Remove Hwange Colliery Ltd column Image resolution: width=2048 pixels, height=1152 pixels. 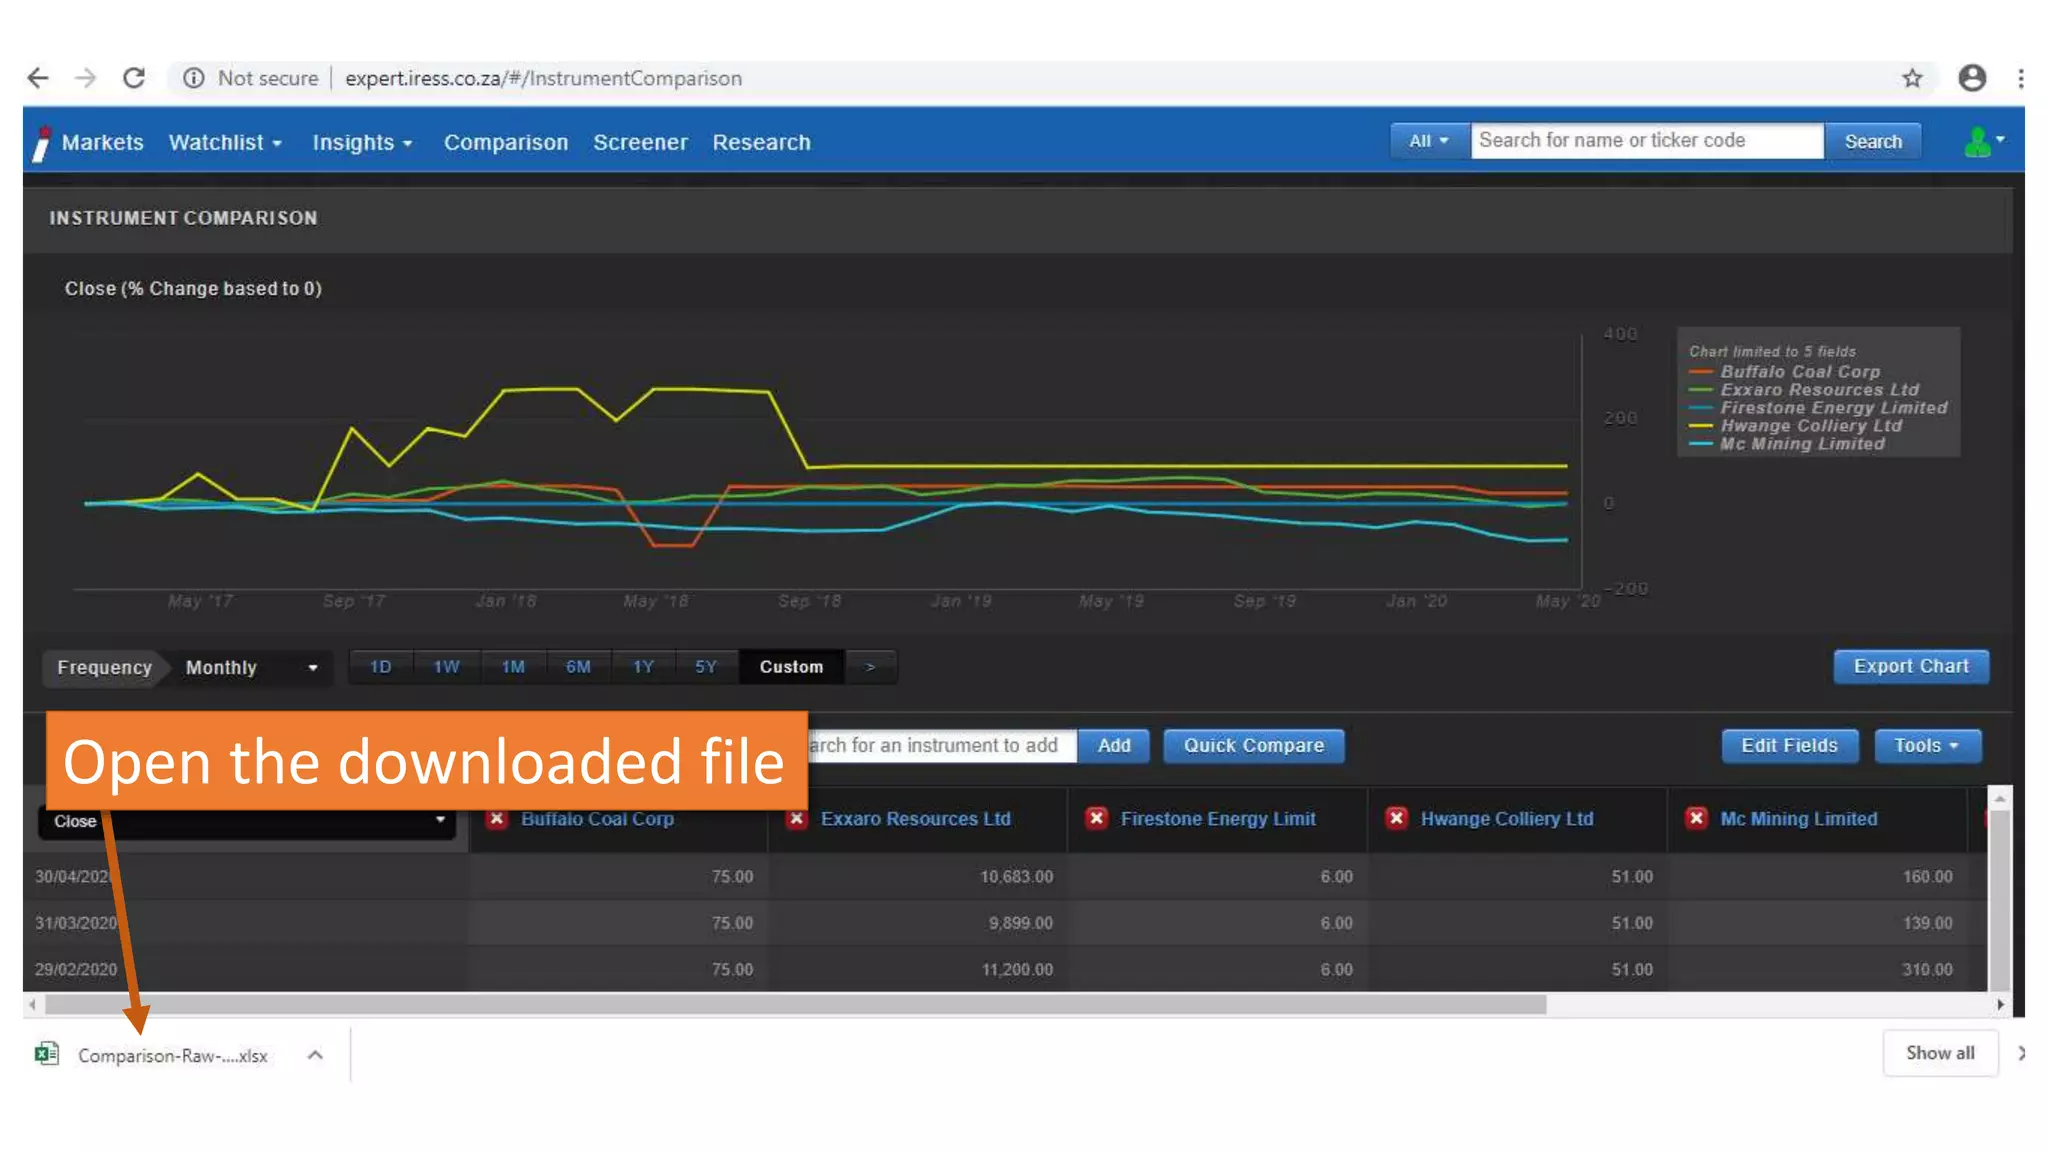click(1397, 818)
